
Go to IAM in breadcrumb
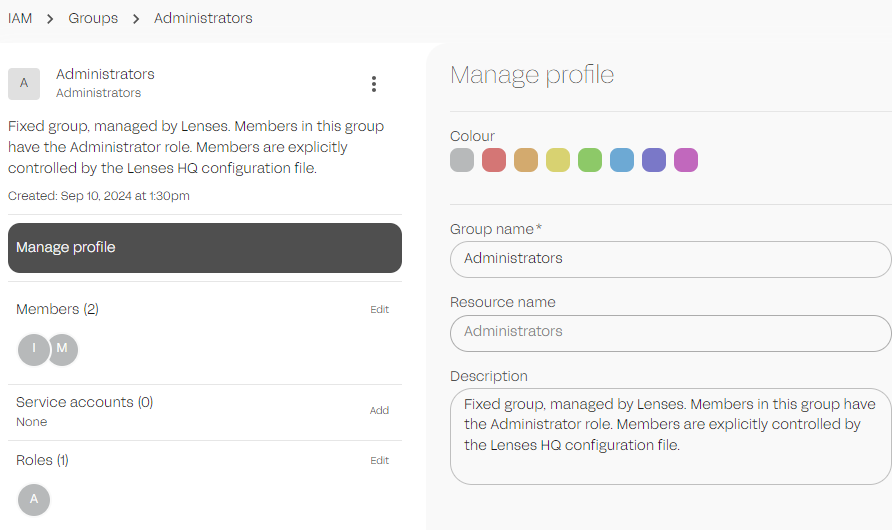[20, 18]
